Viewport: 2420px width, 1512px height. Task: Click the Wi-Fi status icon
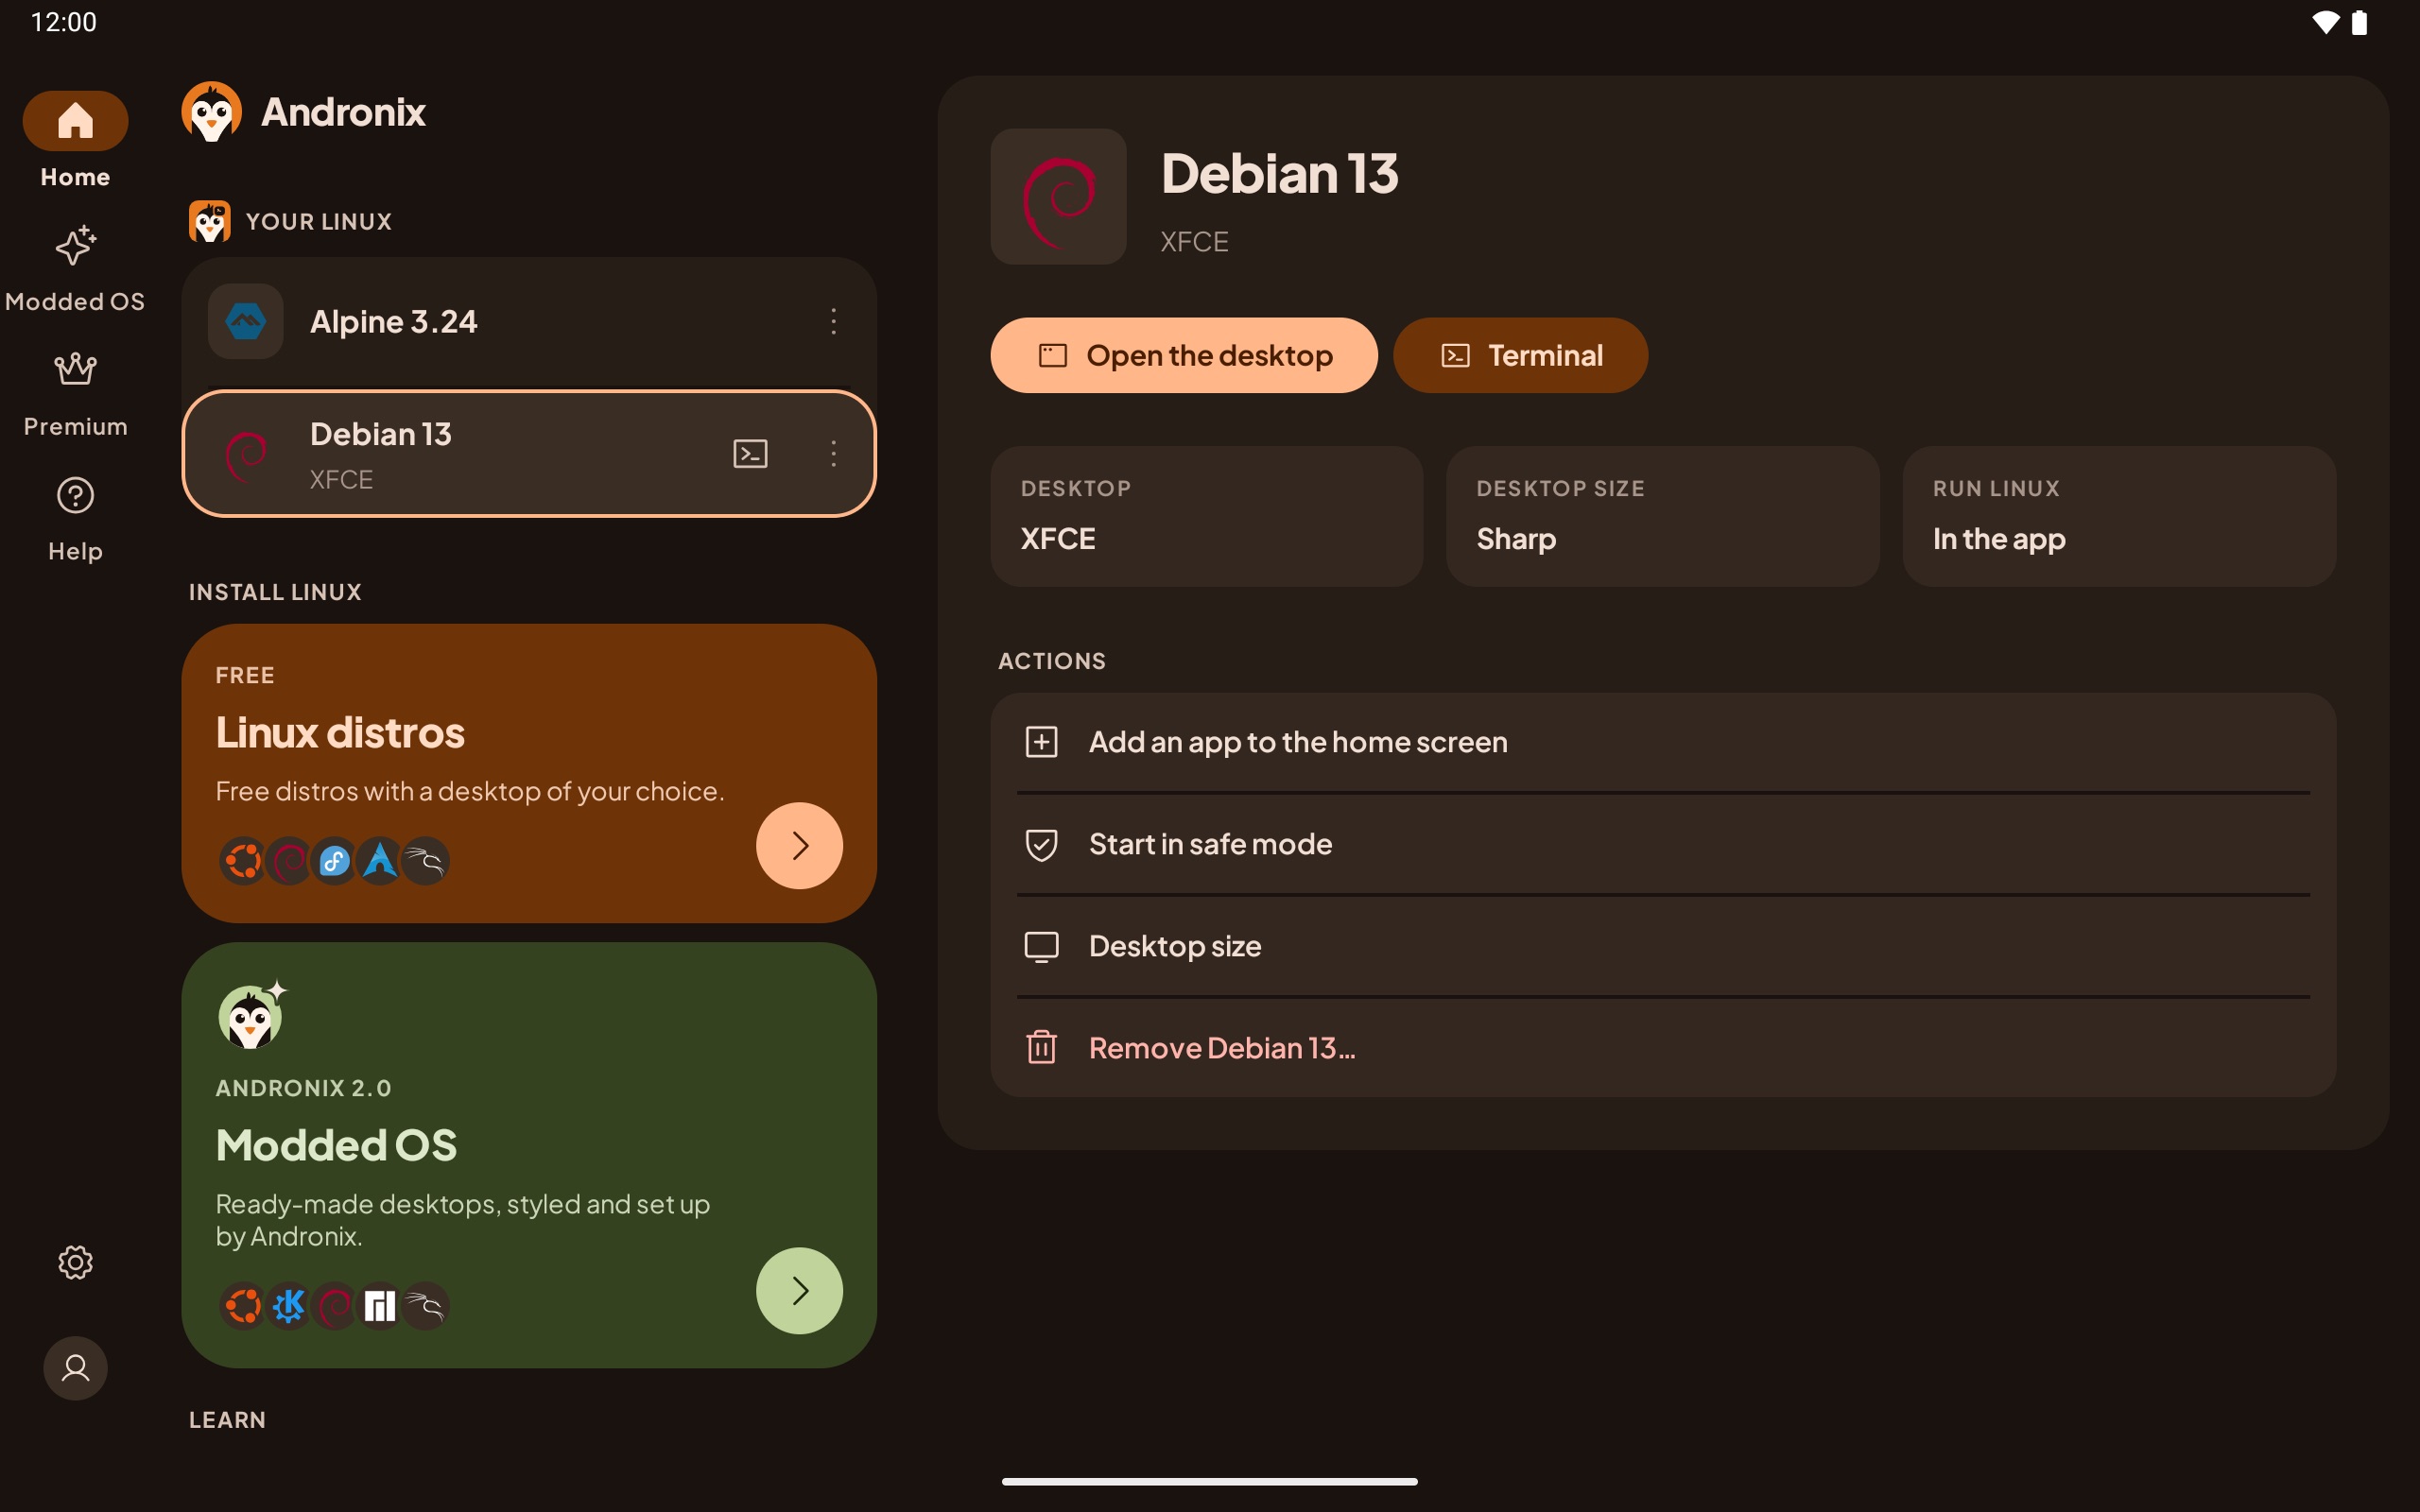coord(2325,22)
